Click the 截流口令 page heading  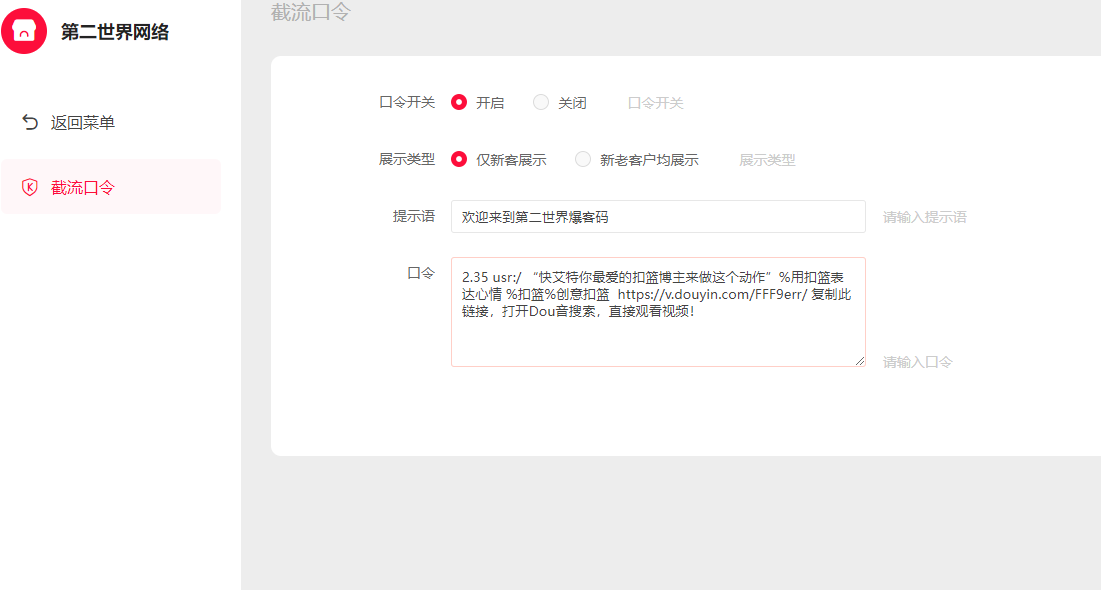pos(311,13)
